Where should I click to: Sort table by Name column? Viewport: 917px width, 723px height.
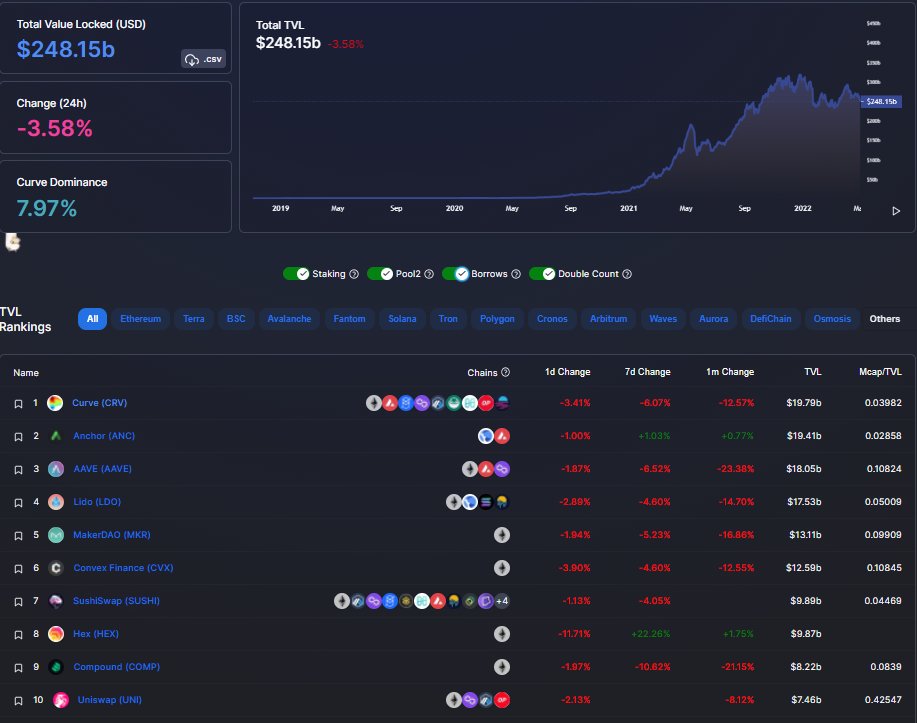click(x=26, y=373)
